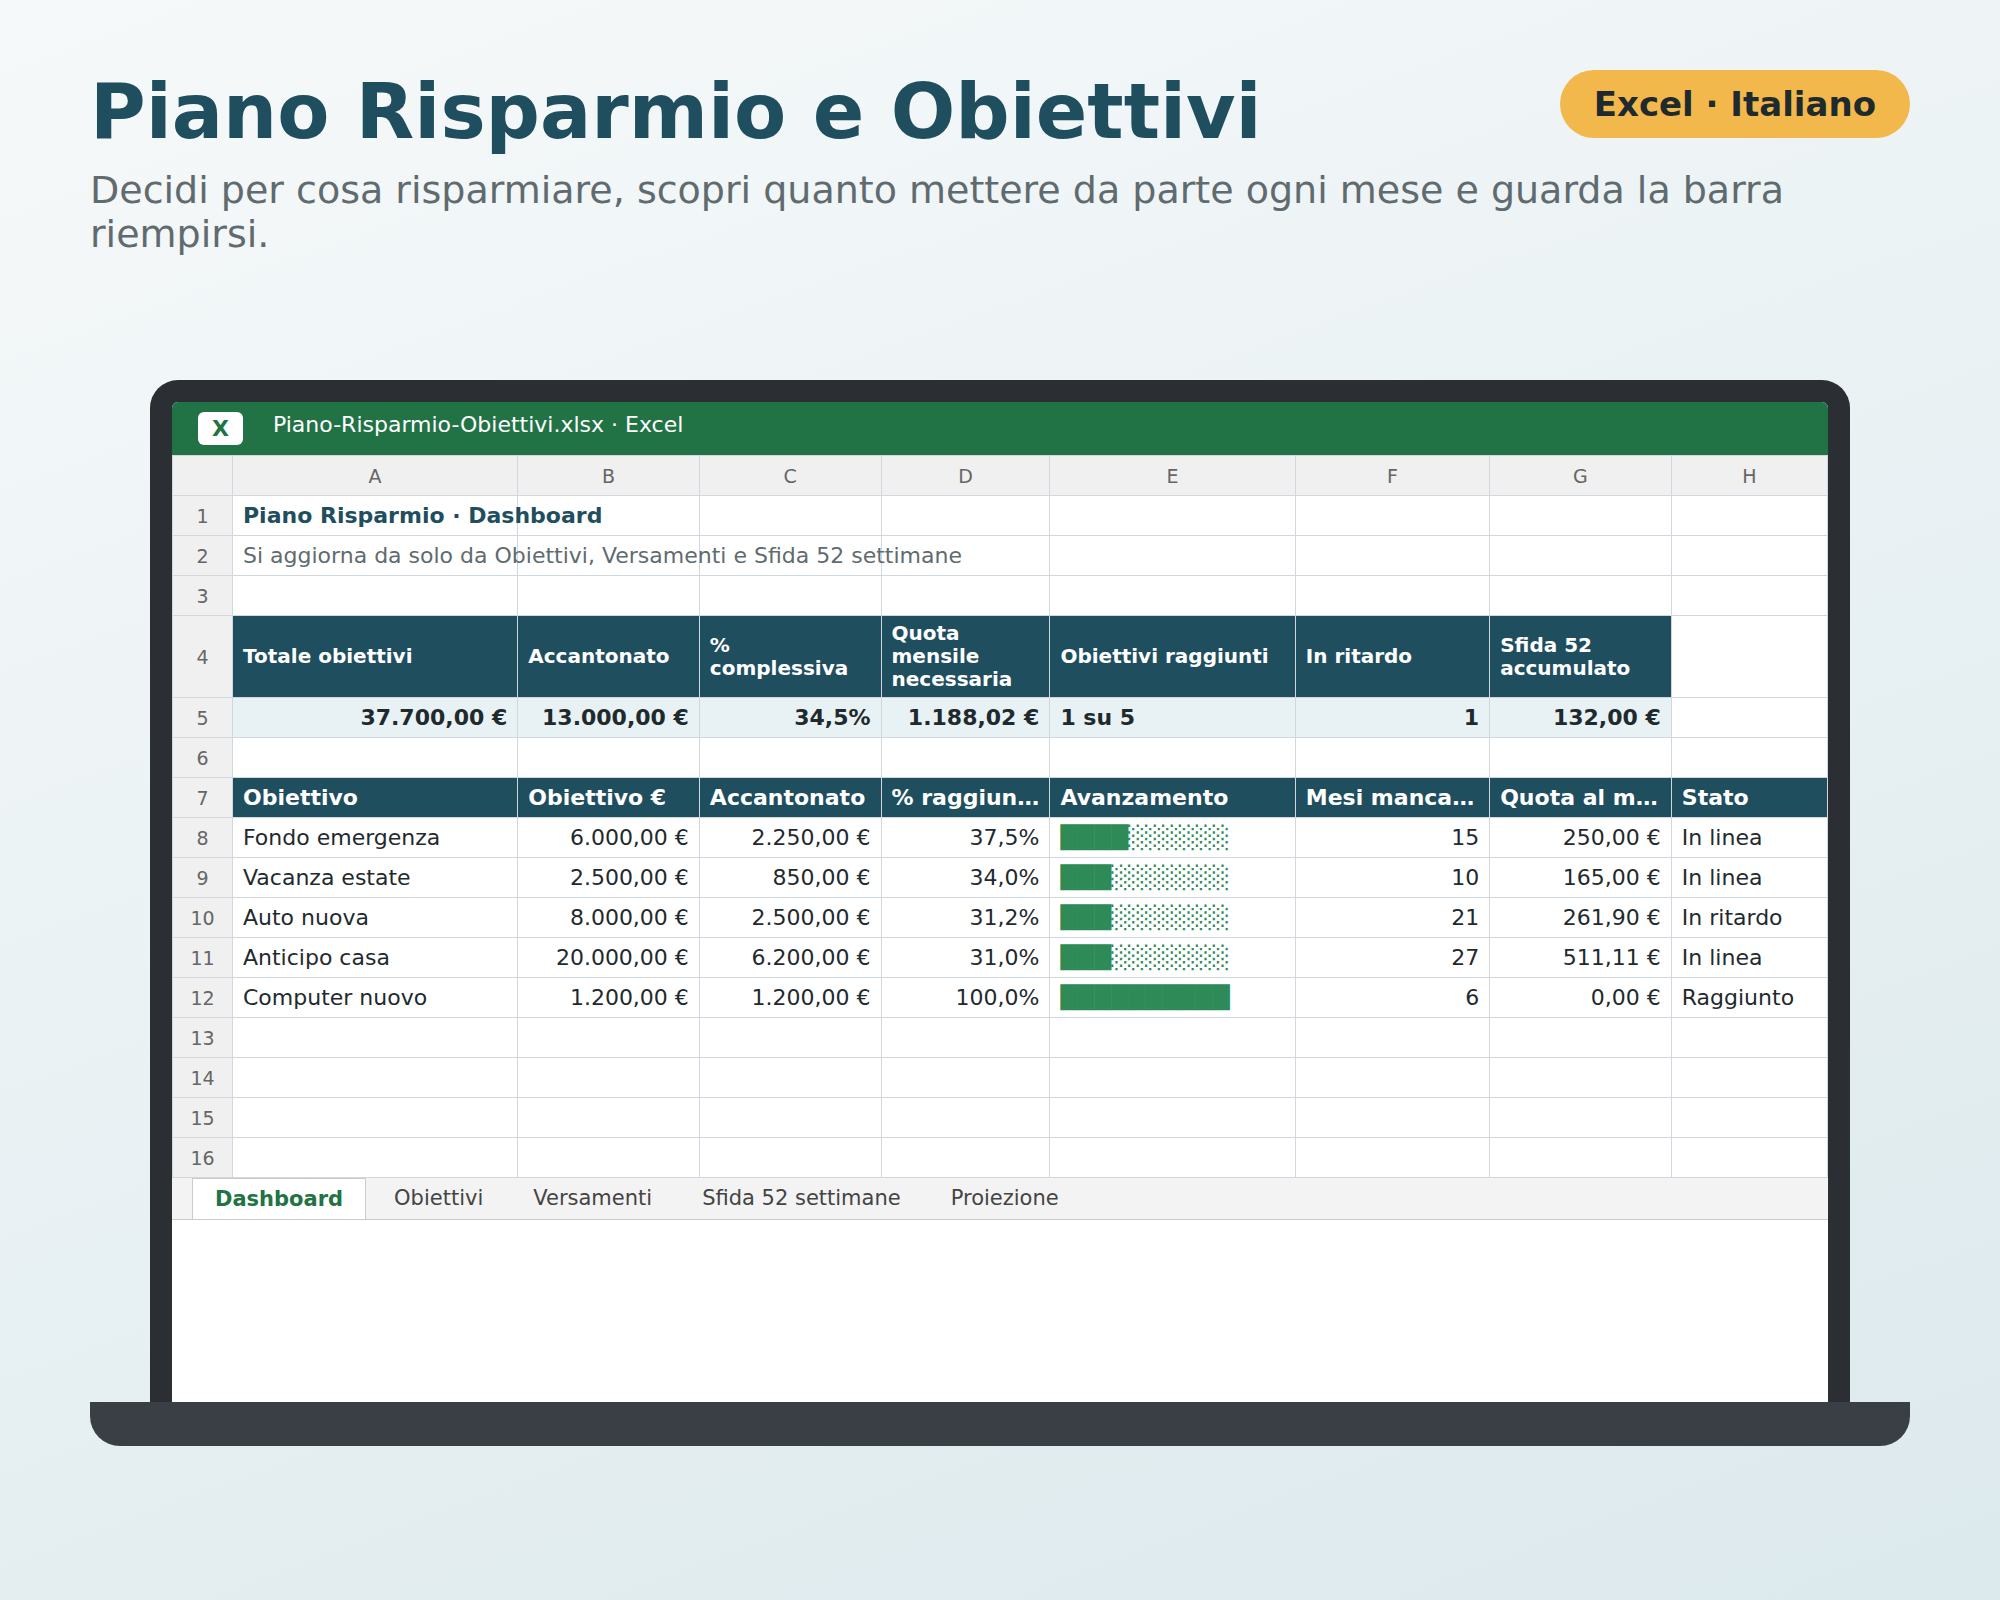Click the '% complessiva' header cell
Image resolution: width=2000 pixels, height=1600 pixels.
[x=790, y=657]
